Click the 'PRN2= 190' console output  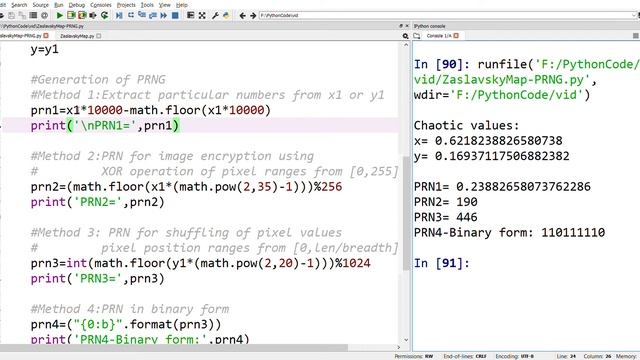(446, 202)
